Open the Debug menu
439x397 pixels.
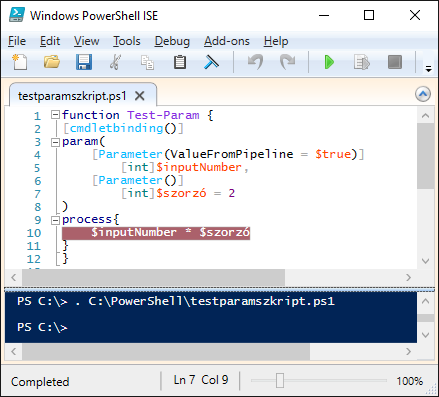(x=172, y=41)
